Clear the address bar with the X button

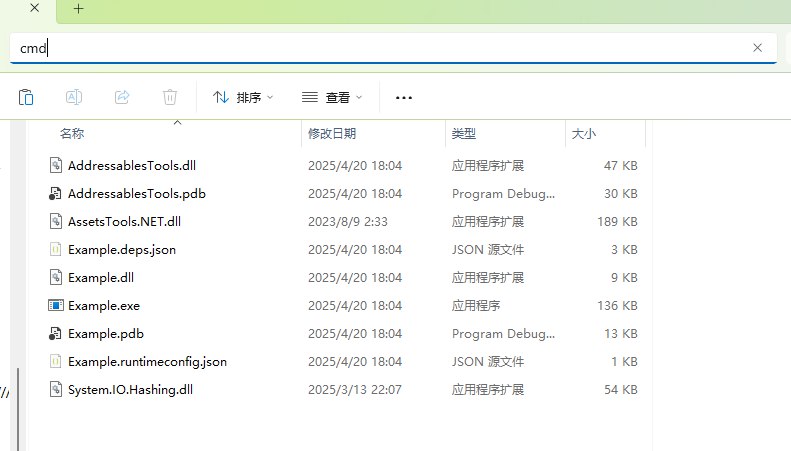758,47
